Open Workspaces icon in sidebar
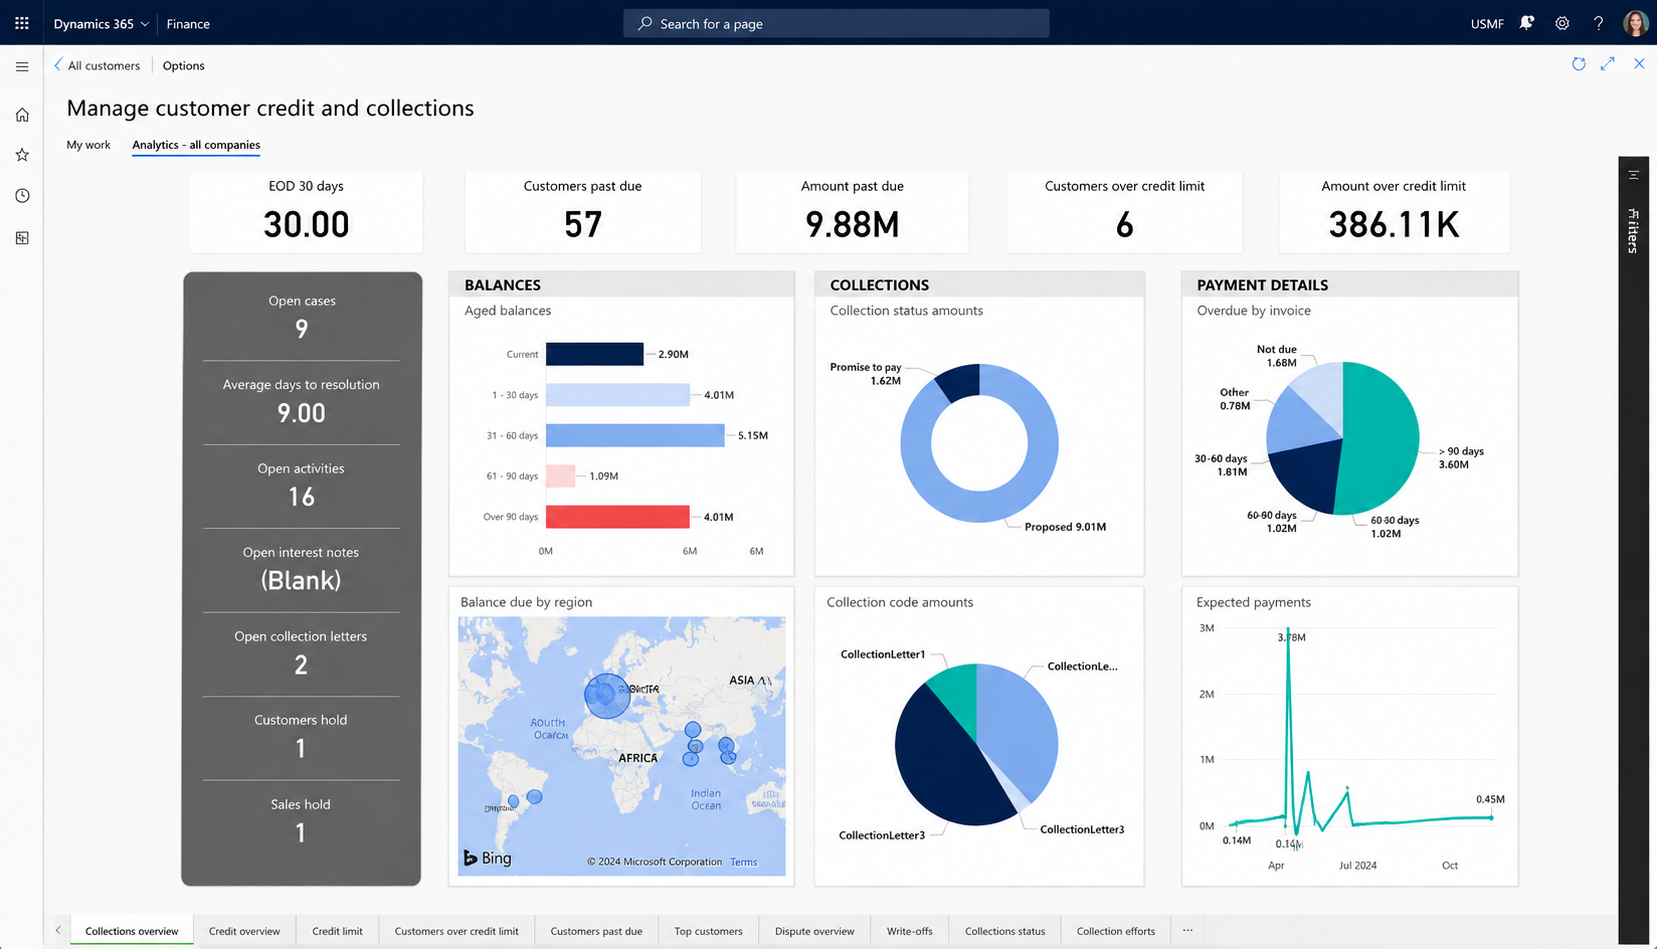Image resolution: width=1657 pixels, height=949 pixels. 22,238
